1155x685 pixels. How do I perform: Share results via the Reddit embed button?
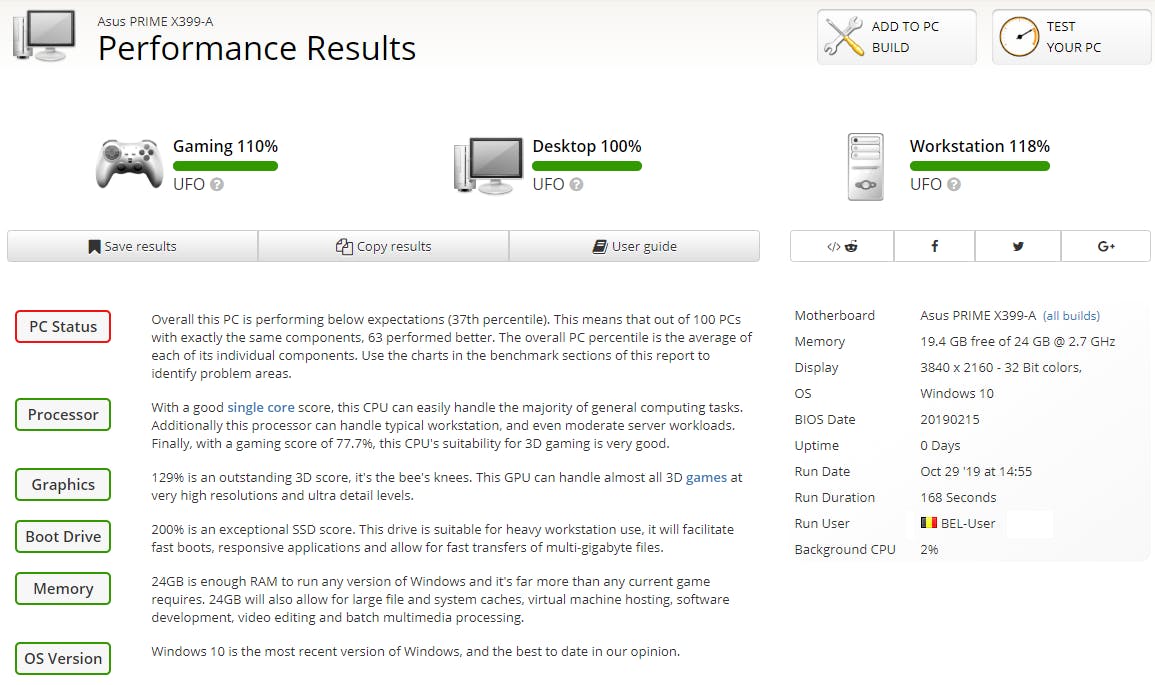point(842,246)
